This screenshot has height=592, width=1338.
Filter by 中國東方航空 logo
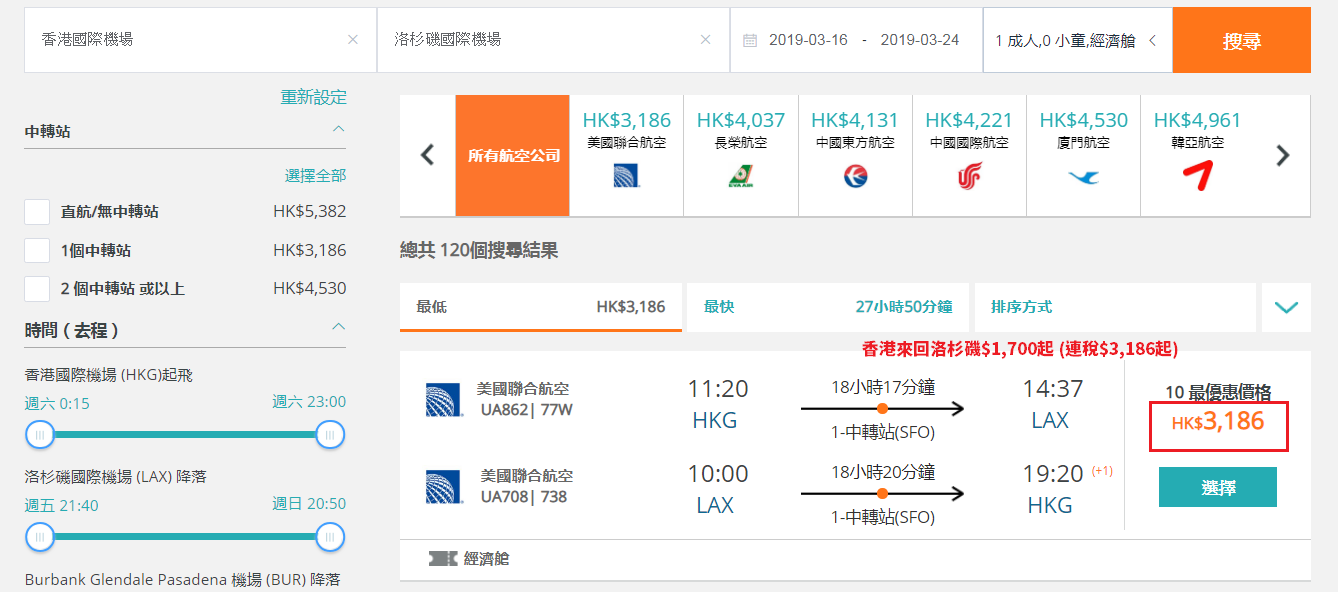point(855,176)
